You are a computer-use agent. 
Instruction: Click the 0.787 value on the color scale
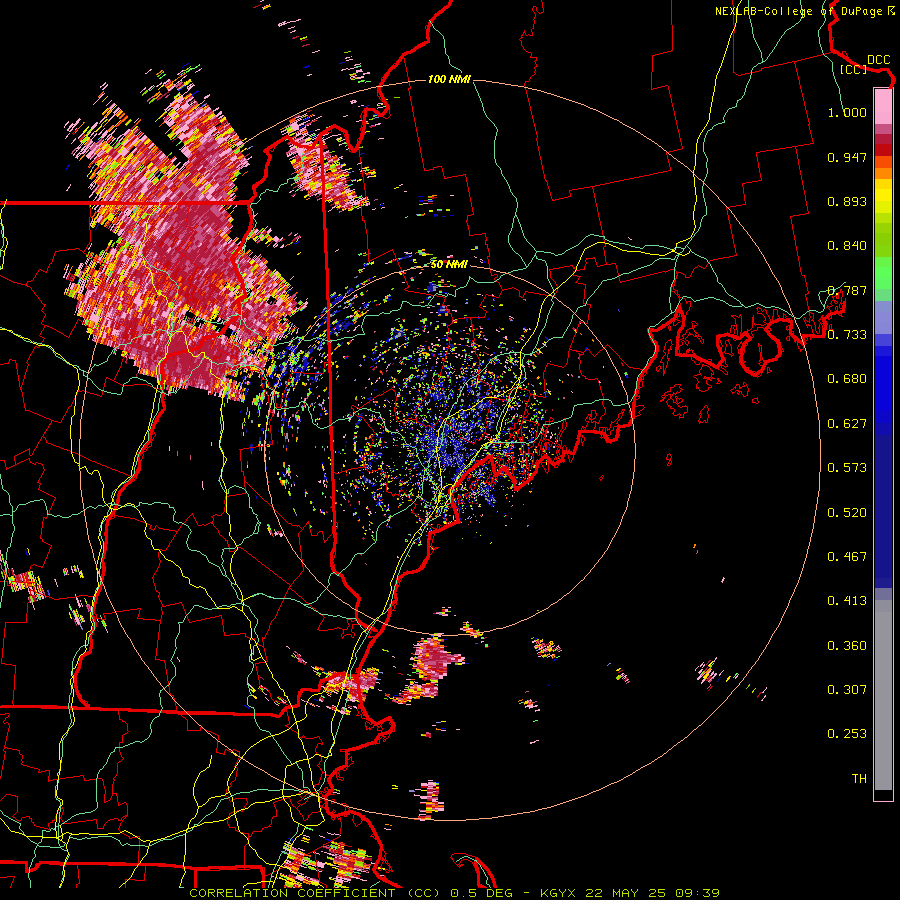pos(847,290)
